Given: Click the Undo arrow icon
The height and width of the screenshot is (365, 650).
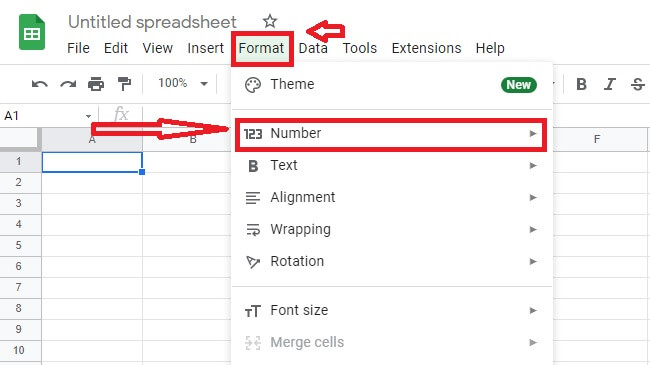Looking at the screenshot, I should click(40, 84).
